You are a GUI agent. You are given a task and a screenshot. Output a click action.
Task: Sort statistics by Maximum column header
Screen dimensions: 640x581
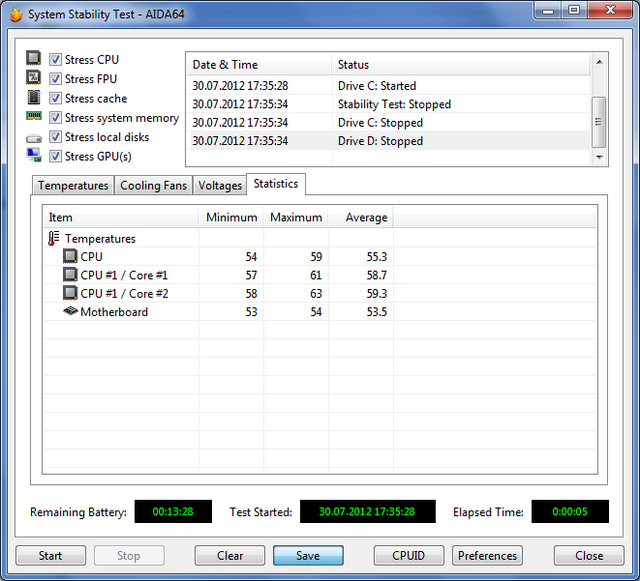(296, 217)
